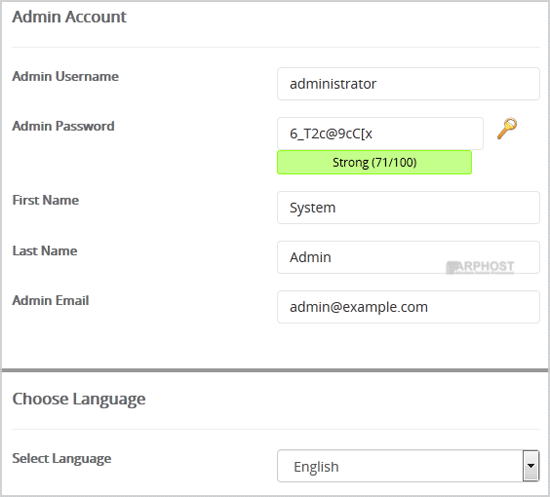Viewport: 550px width, 497px height.
Task: Click the Strong (71/100) strength bar
Action: coord(374,162)
